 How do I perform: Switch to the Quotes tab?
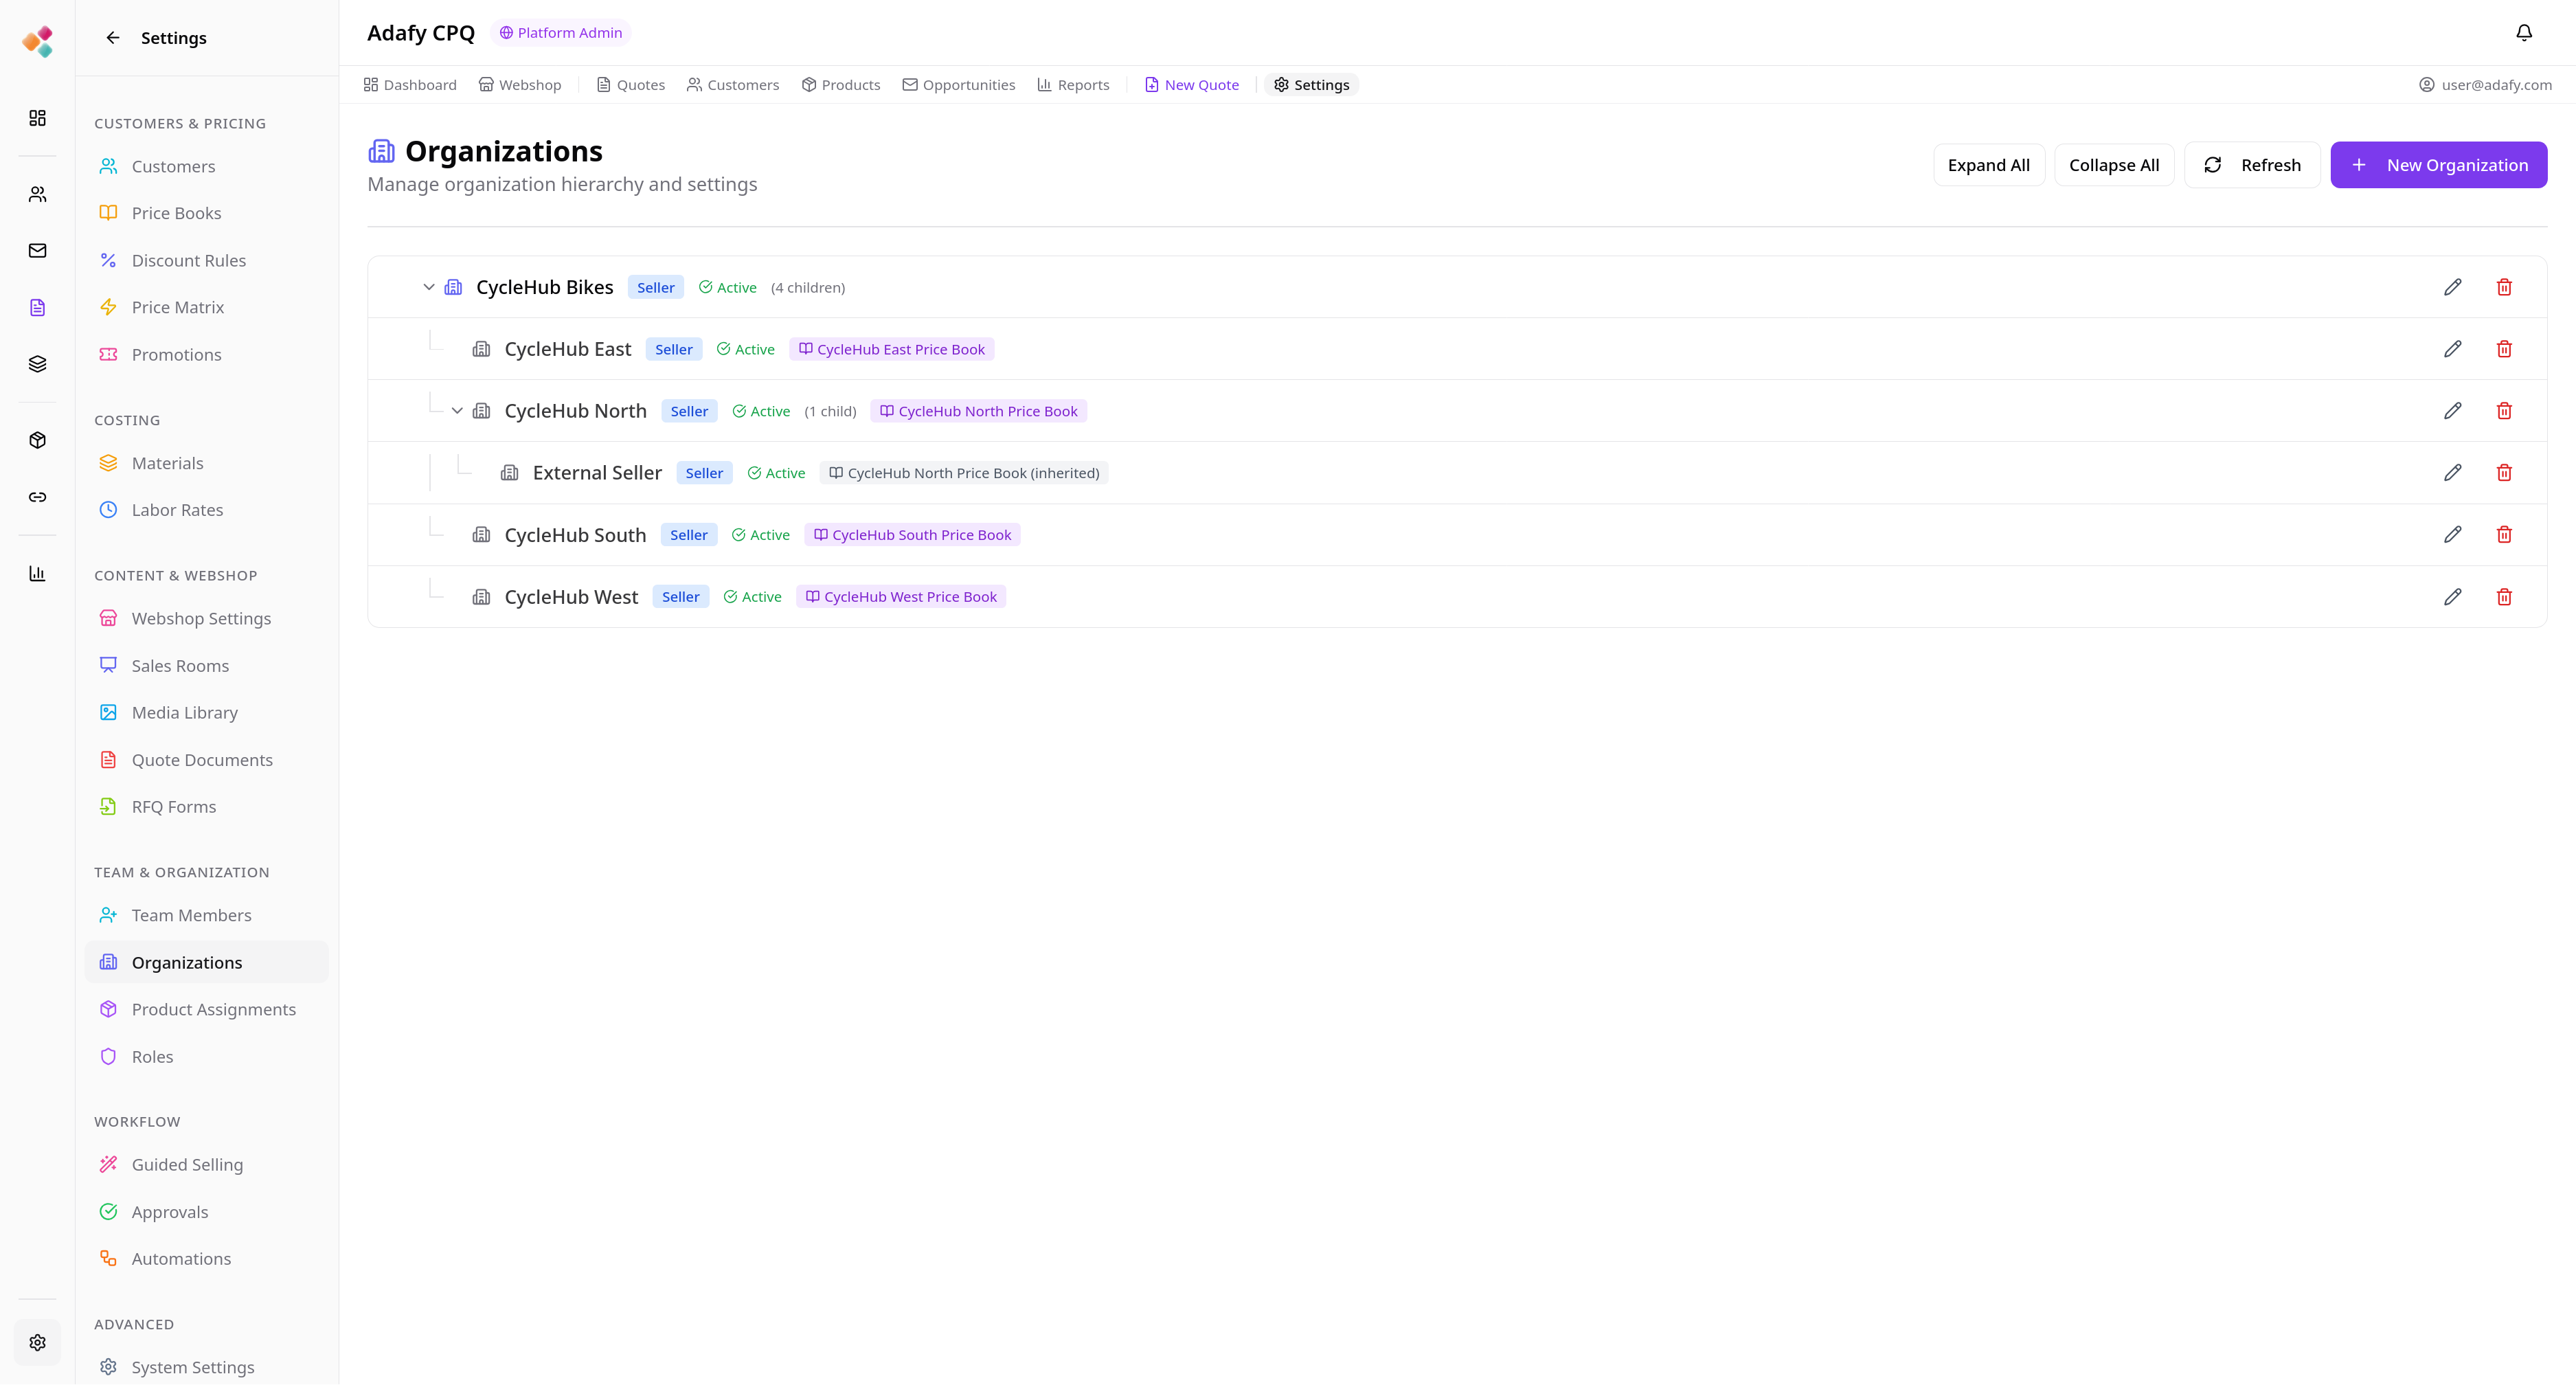(x=631, y=85)
